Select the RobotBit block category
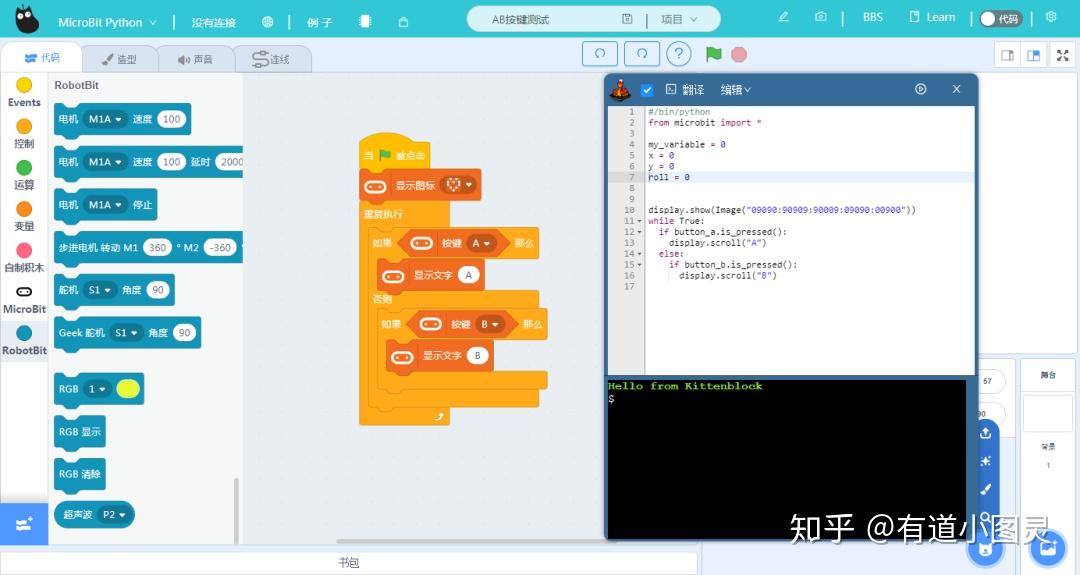Viewport: 1080px width, 575px height. coord(24,341)
